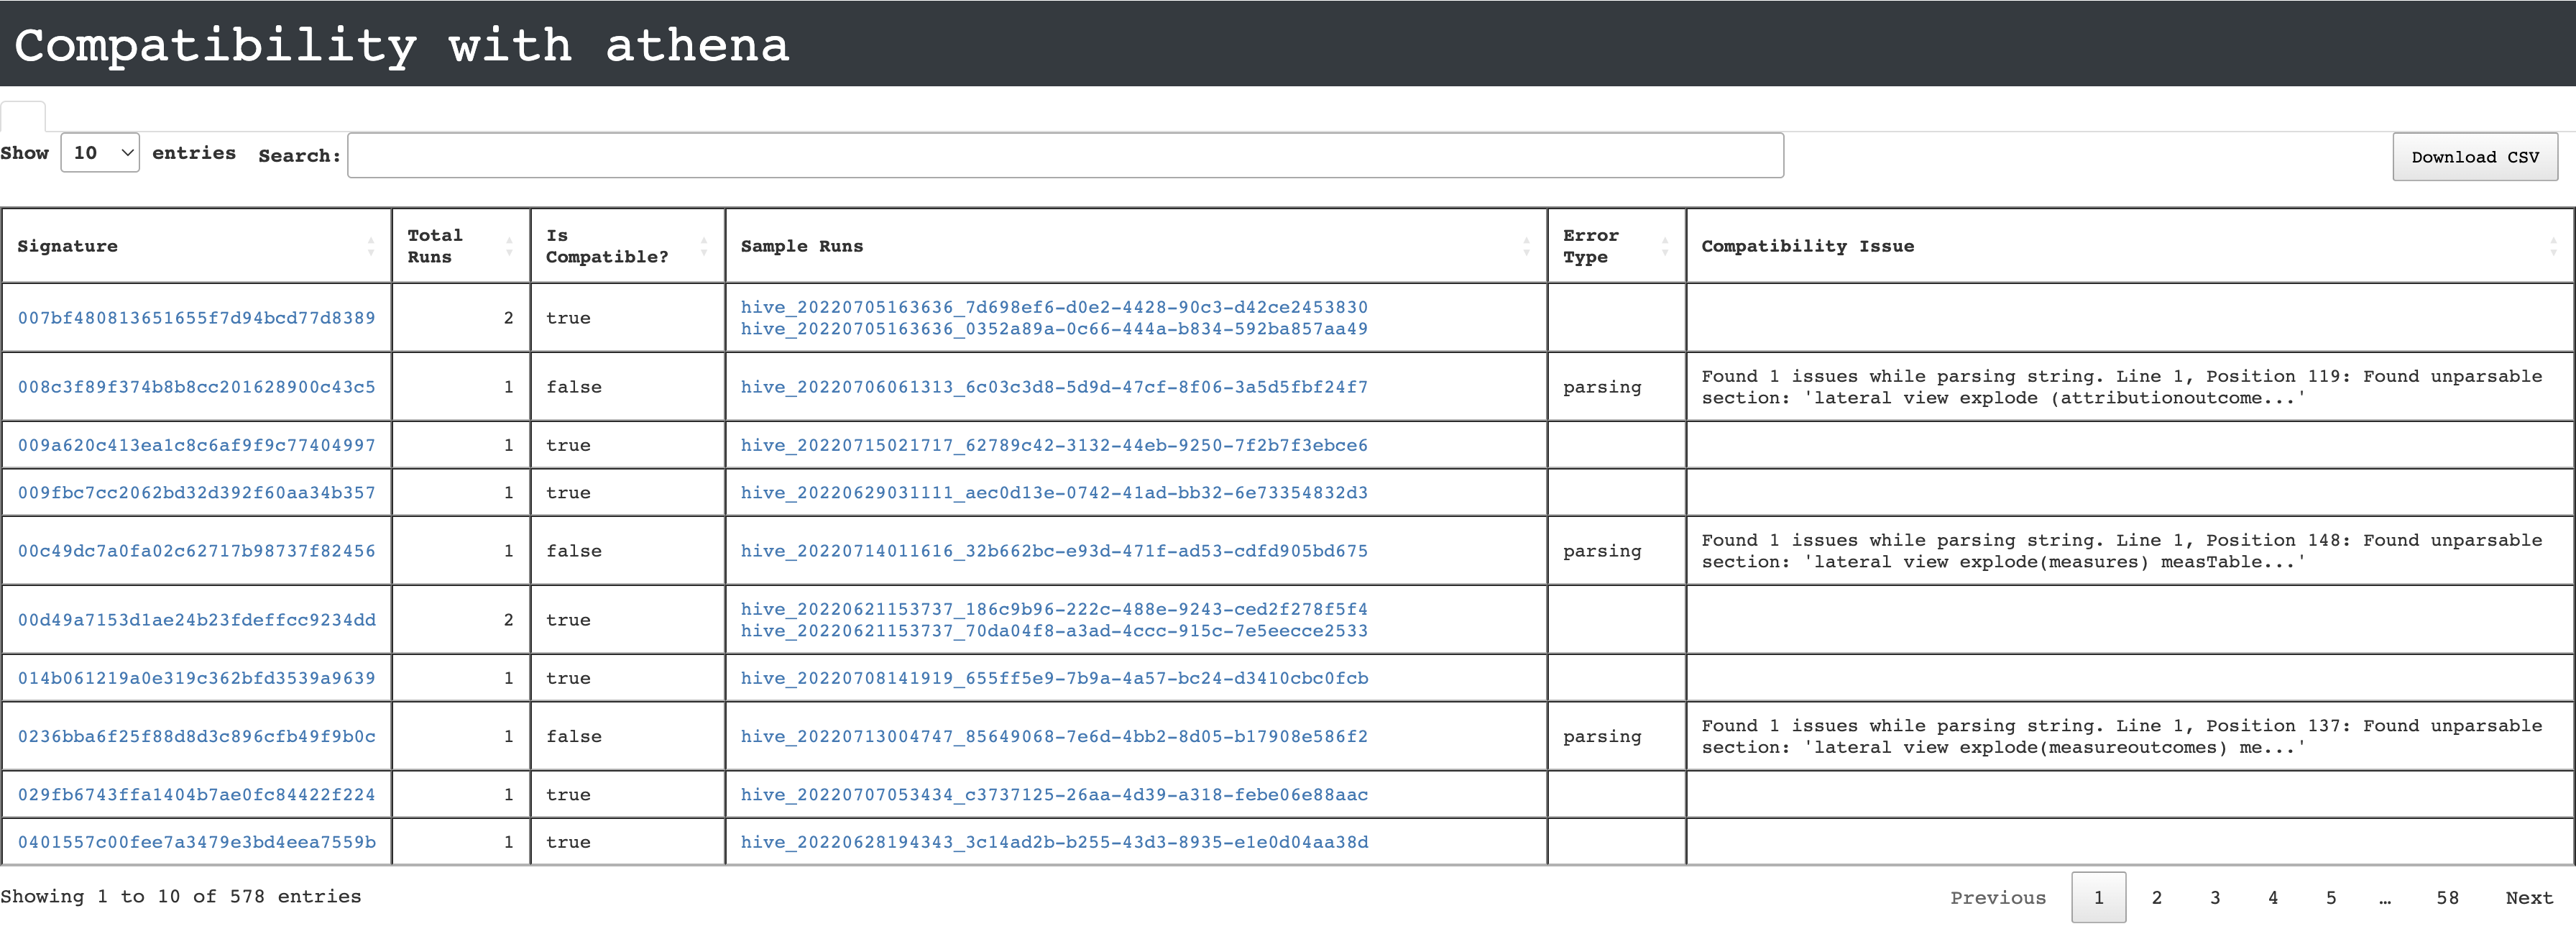Open signature 008c3f89f374b8b8cc201628900c43c5

[x=197, y=387]
